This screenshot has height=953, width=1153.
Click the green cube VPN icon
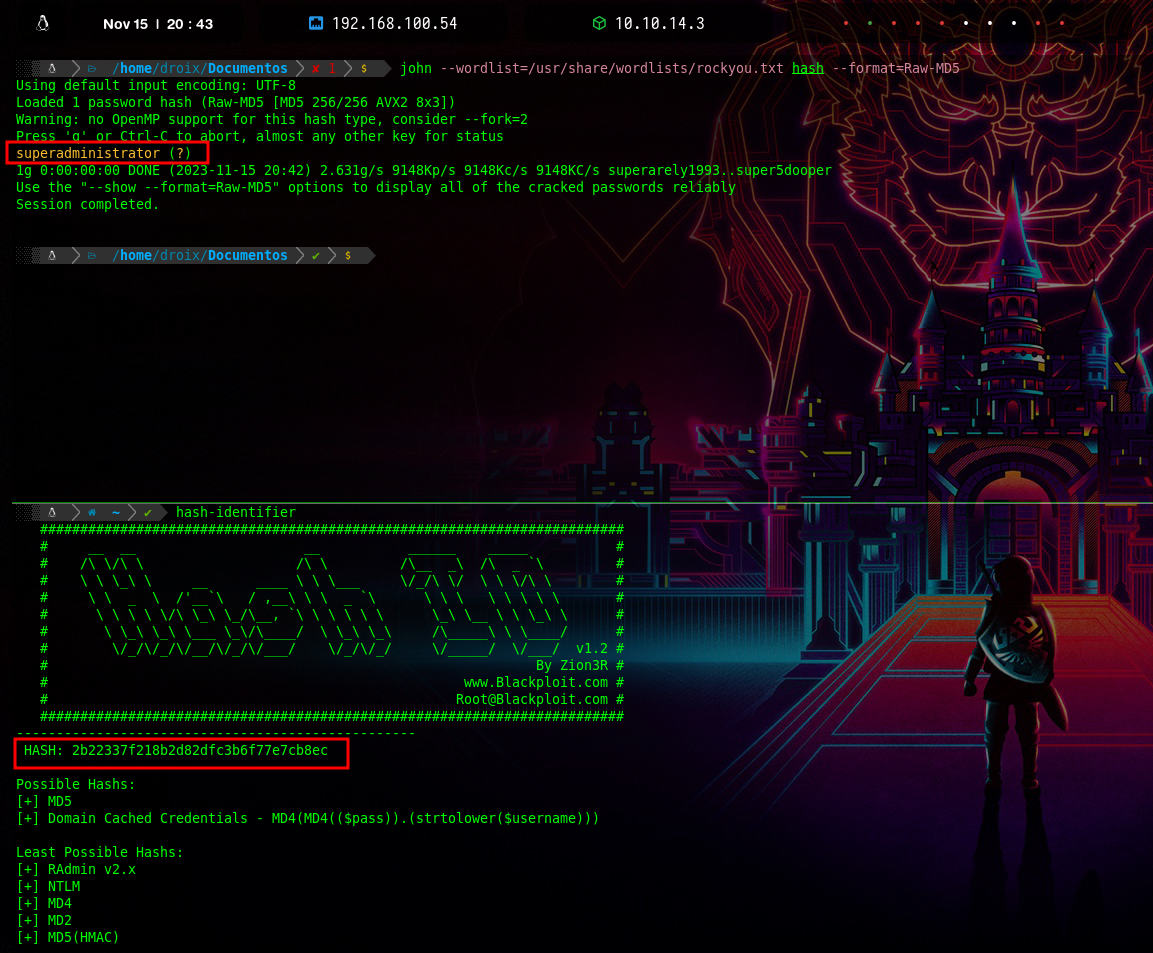pos(599,23)
